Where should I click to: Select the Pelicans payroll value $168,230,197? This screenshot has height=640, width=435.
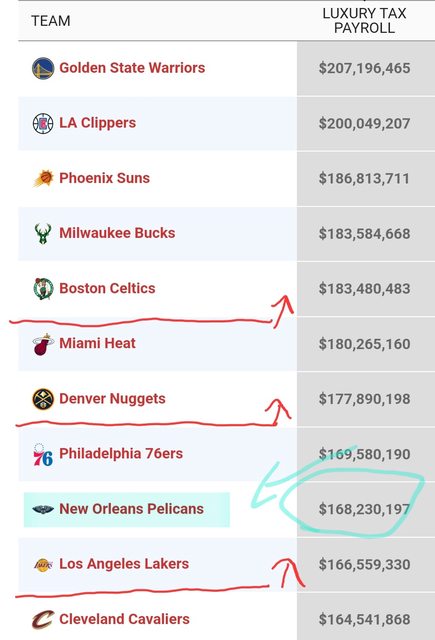pyautogui.click(x=364, y=509)
